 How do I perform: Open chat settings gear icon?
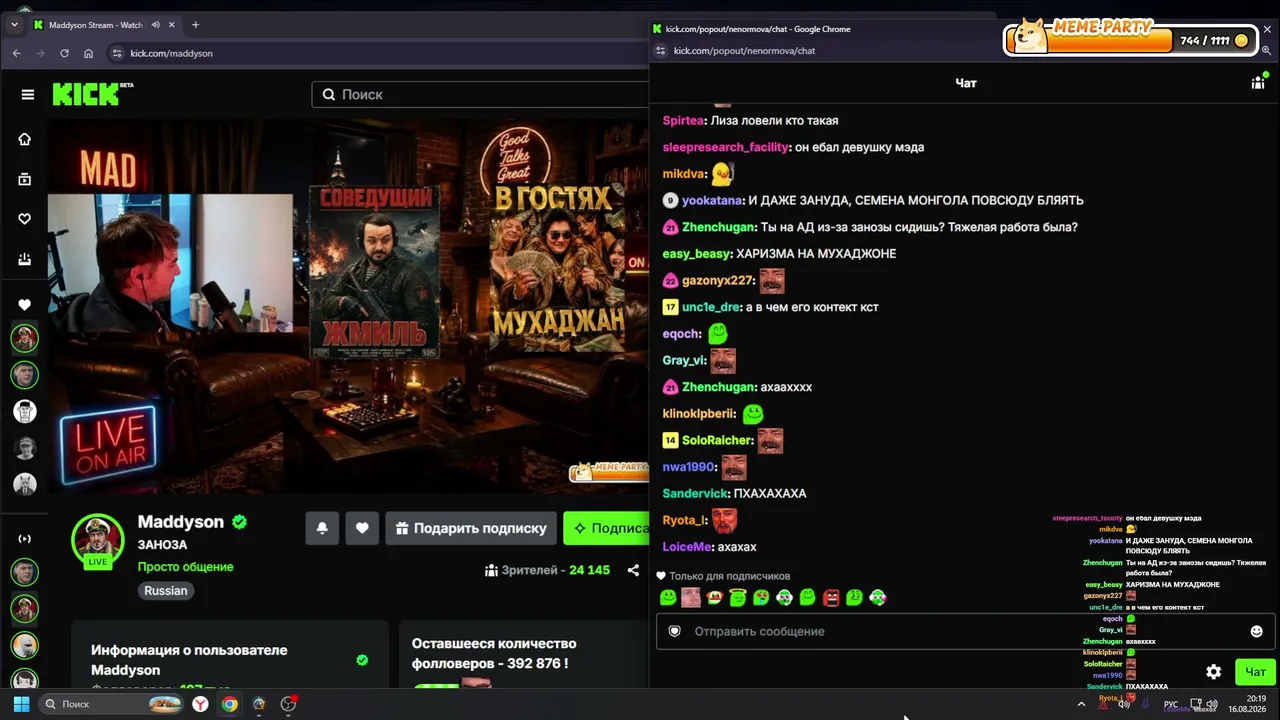pos(1213,672)
